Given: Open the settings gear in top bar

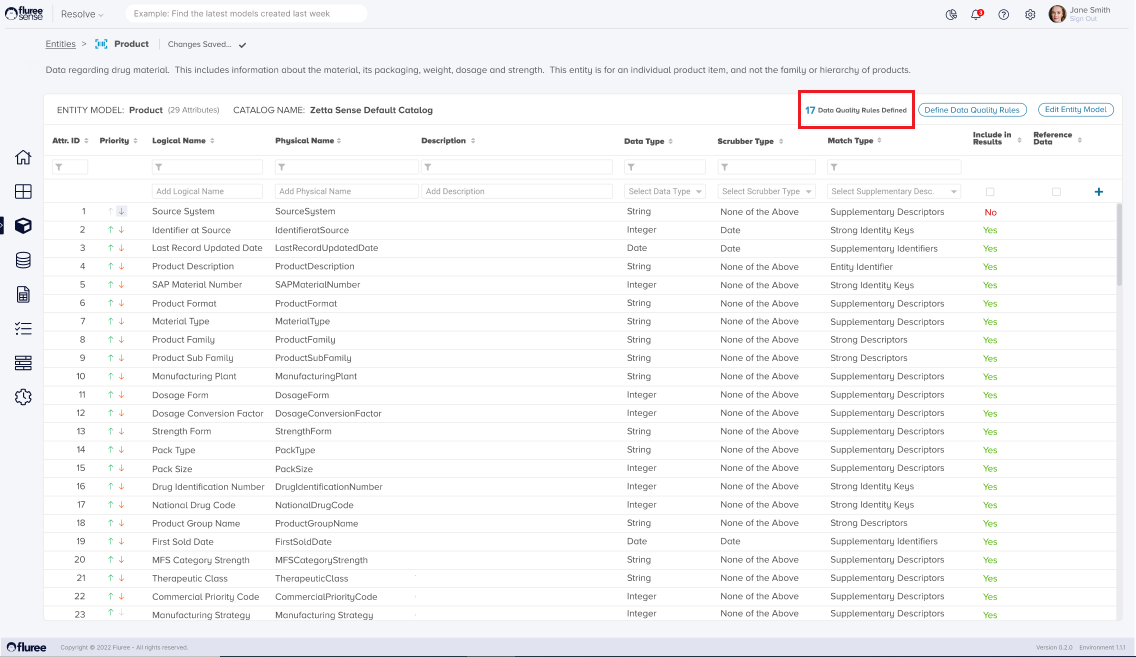Looking at the screenshot, I should coord(1030,15).
